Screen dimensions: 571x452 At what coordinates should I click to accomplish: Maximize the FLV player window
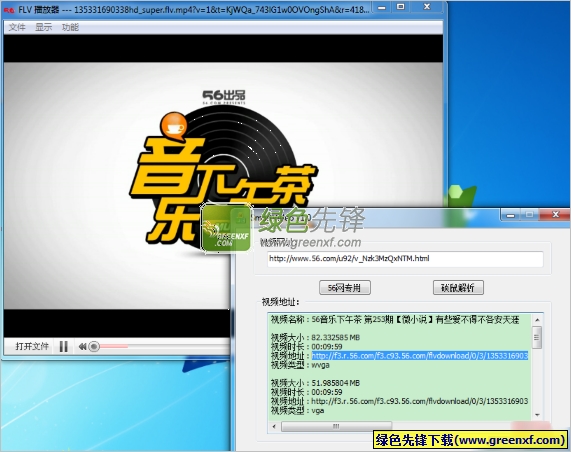click(x=401, y=7)
